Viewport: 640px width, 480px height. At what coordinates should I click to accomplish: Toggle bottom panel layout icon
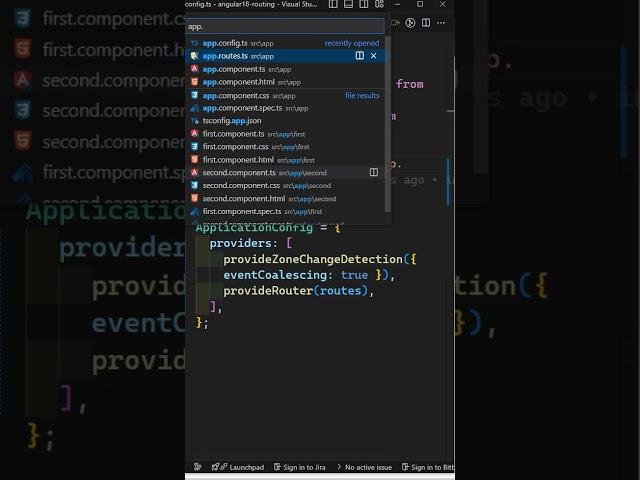coord(348,4)
